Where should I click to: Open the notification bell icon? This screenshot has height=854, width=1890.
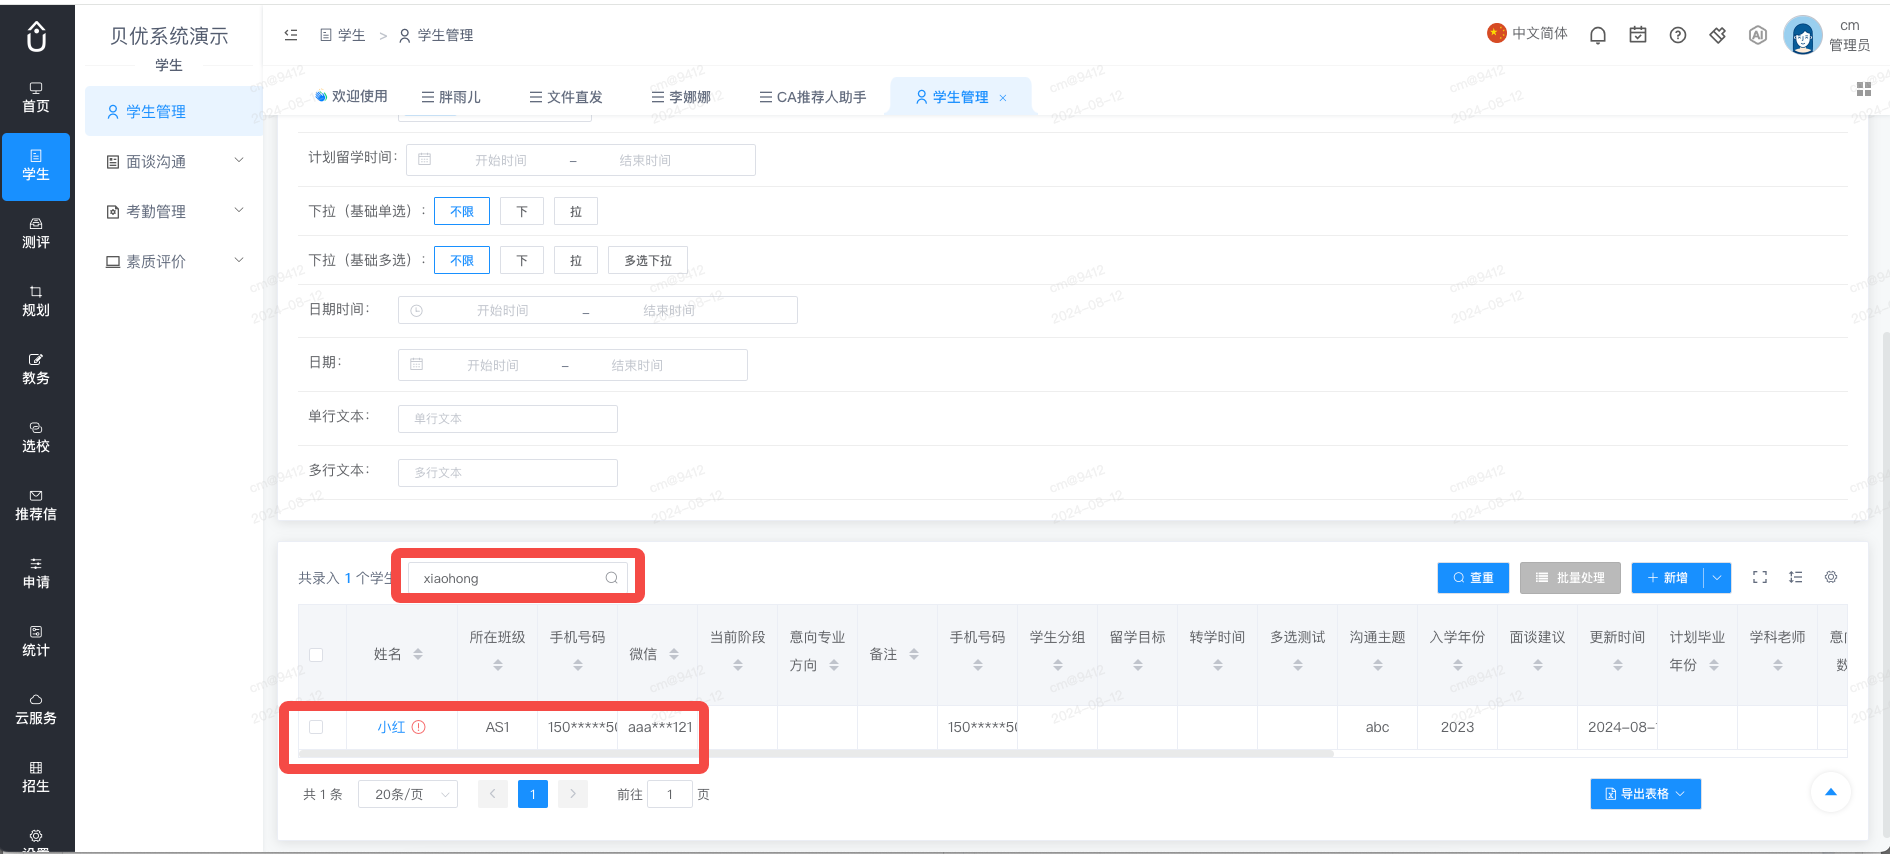coord(1598,35)
